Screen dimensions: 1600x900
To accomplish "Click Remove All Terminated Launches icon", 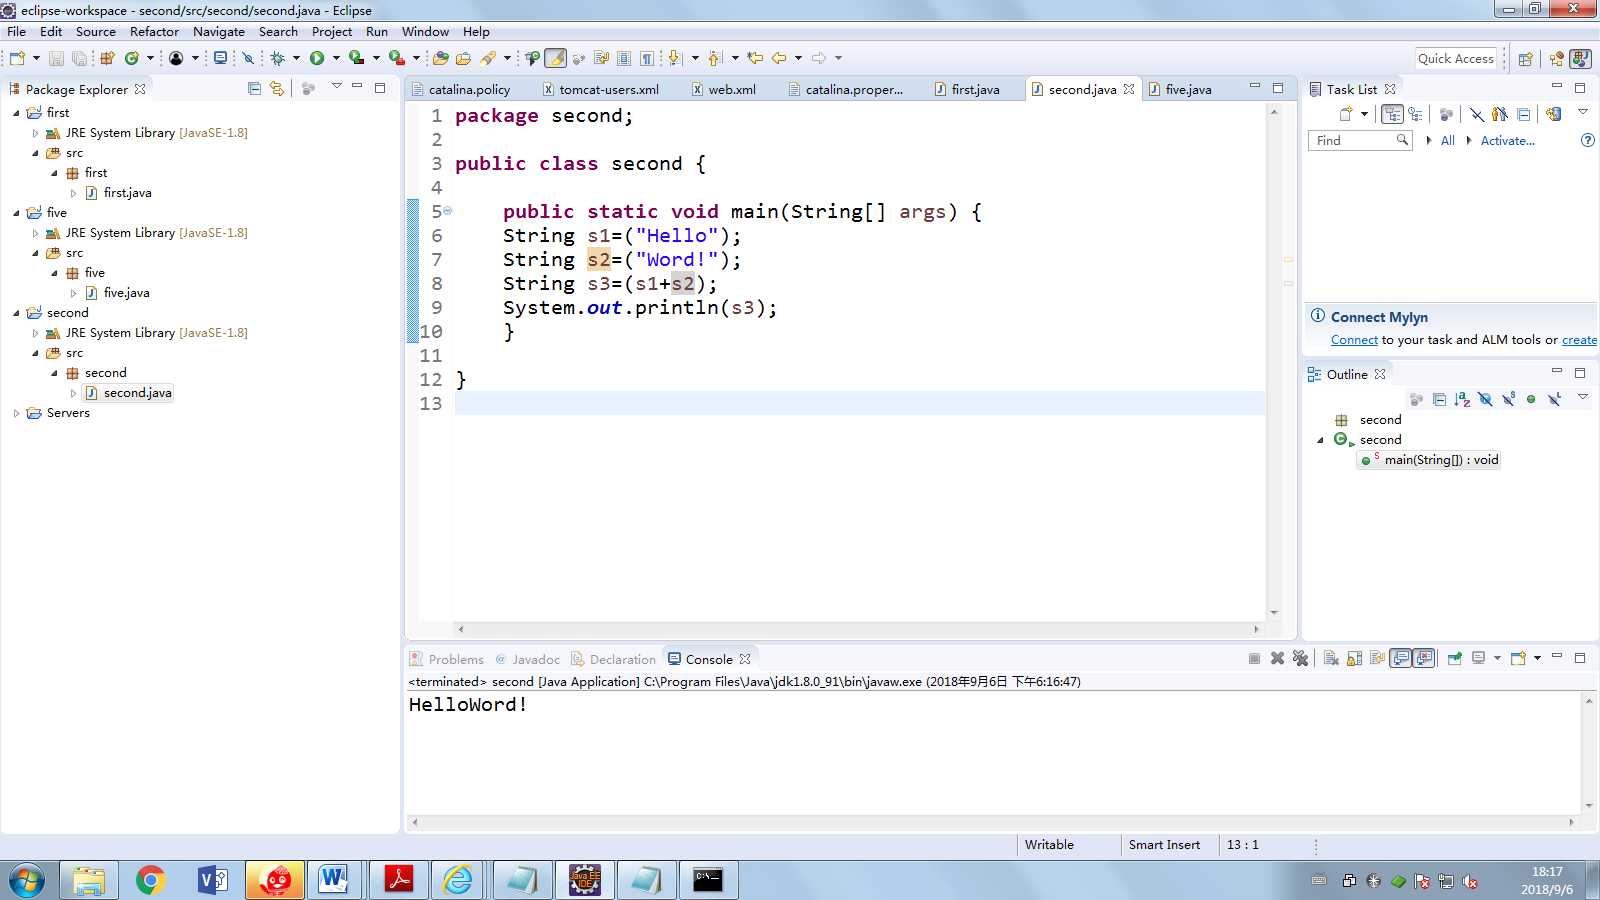I will [1300, 658].
